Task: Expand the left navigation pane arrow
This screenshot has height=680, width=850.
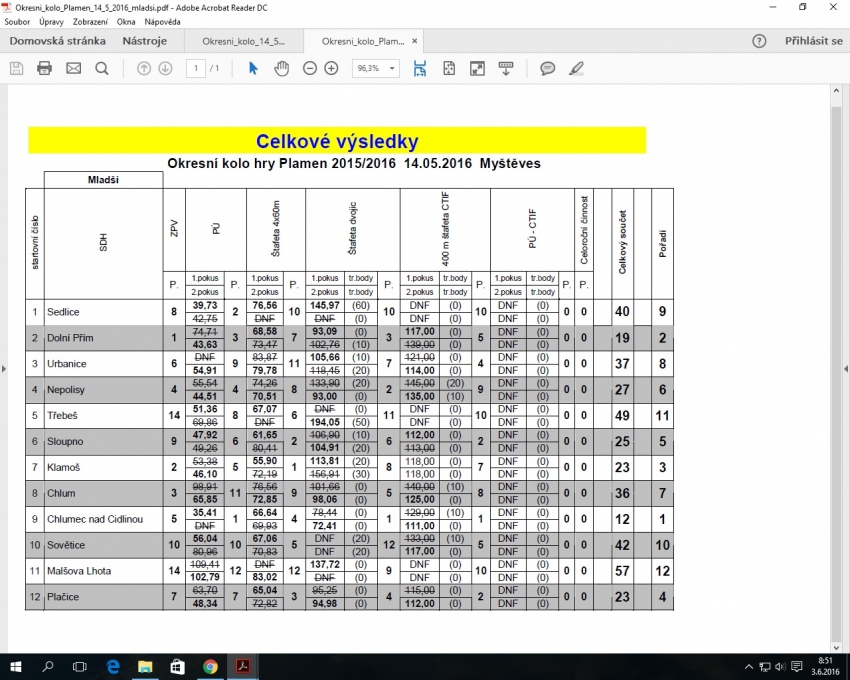Action: pos(4,368)
